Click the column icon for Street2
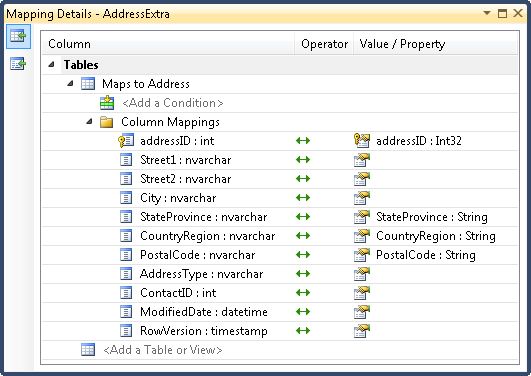The height and width of the screenshot is (376, 531). (x=126, y=179)
